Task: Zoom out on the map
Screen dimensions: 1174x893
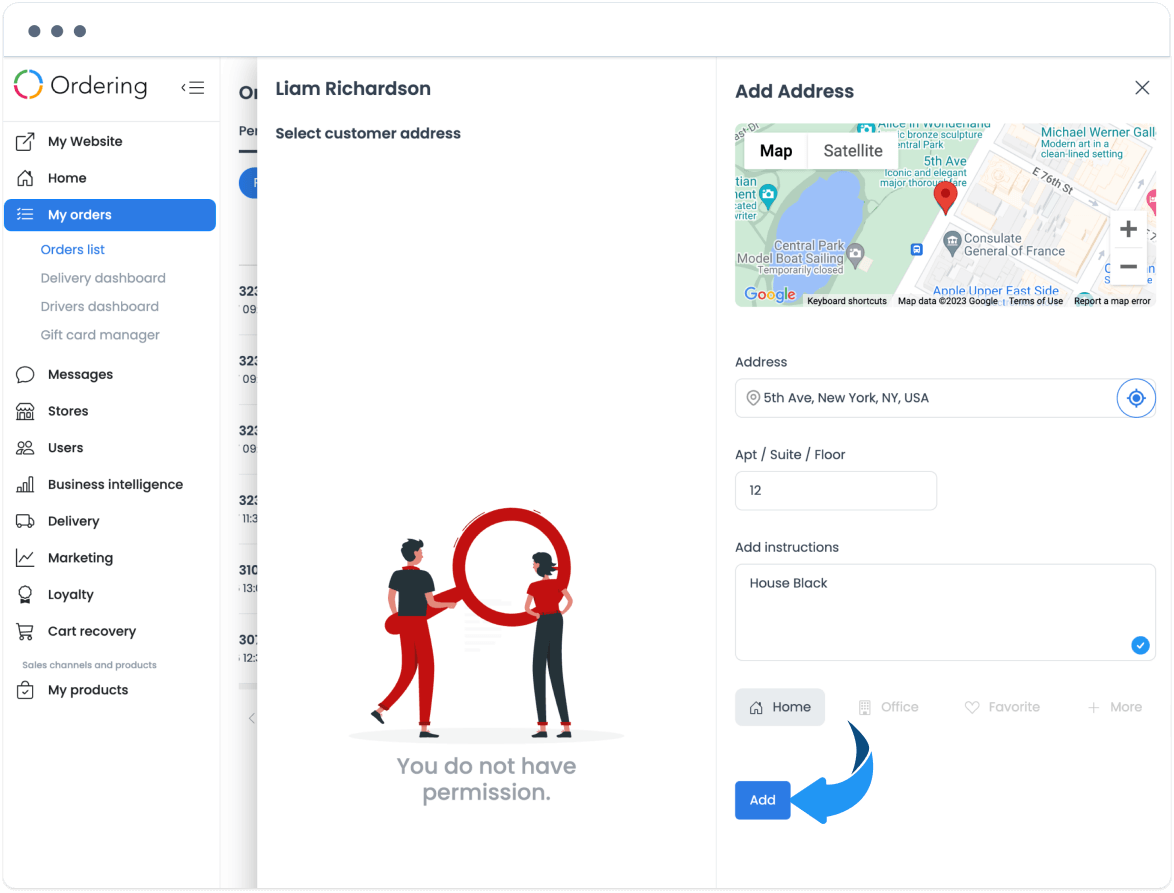Action: pyautogui.click(x=1128, y=266)
